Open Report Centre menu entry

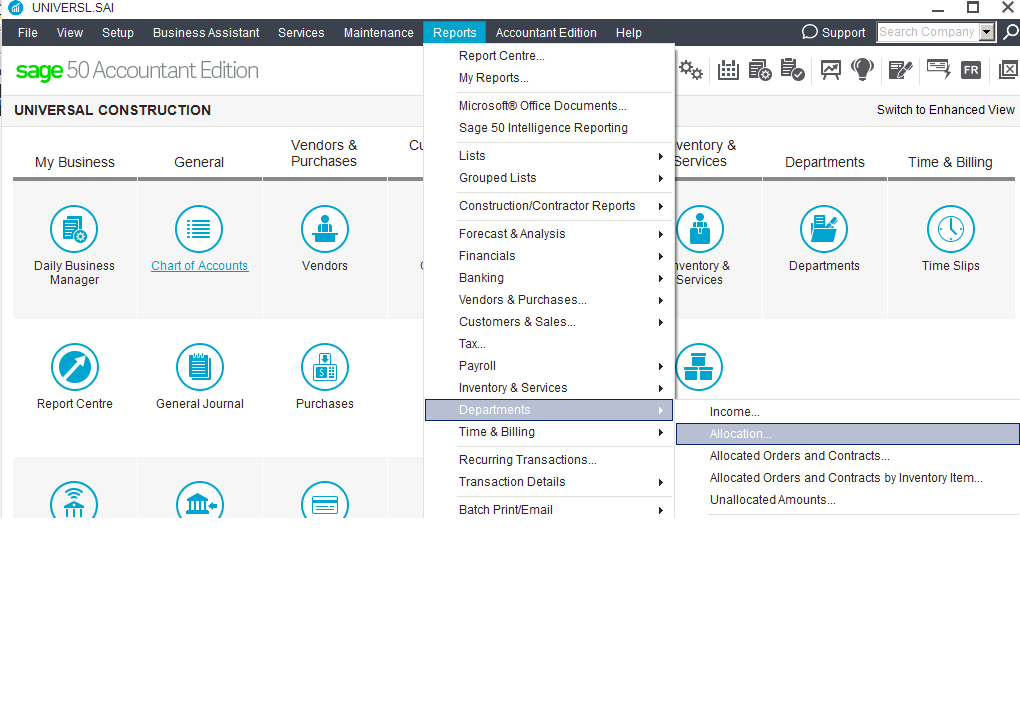[548, 56]
